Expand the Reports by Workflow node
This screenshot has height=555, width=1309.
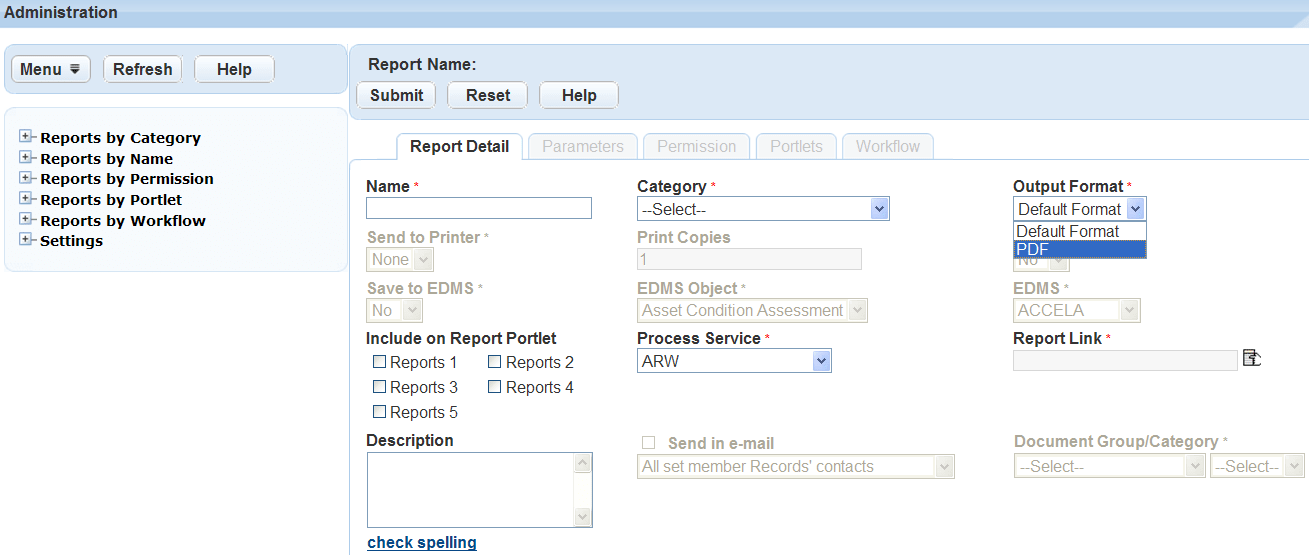(27, 220)
